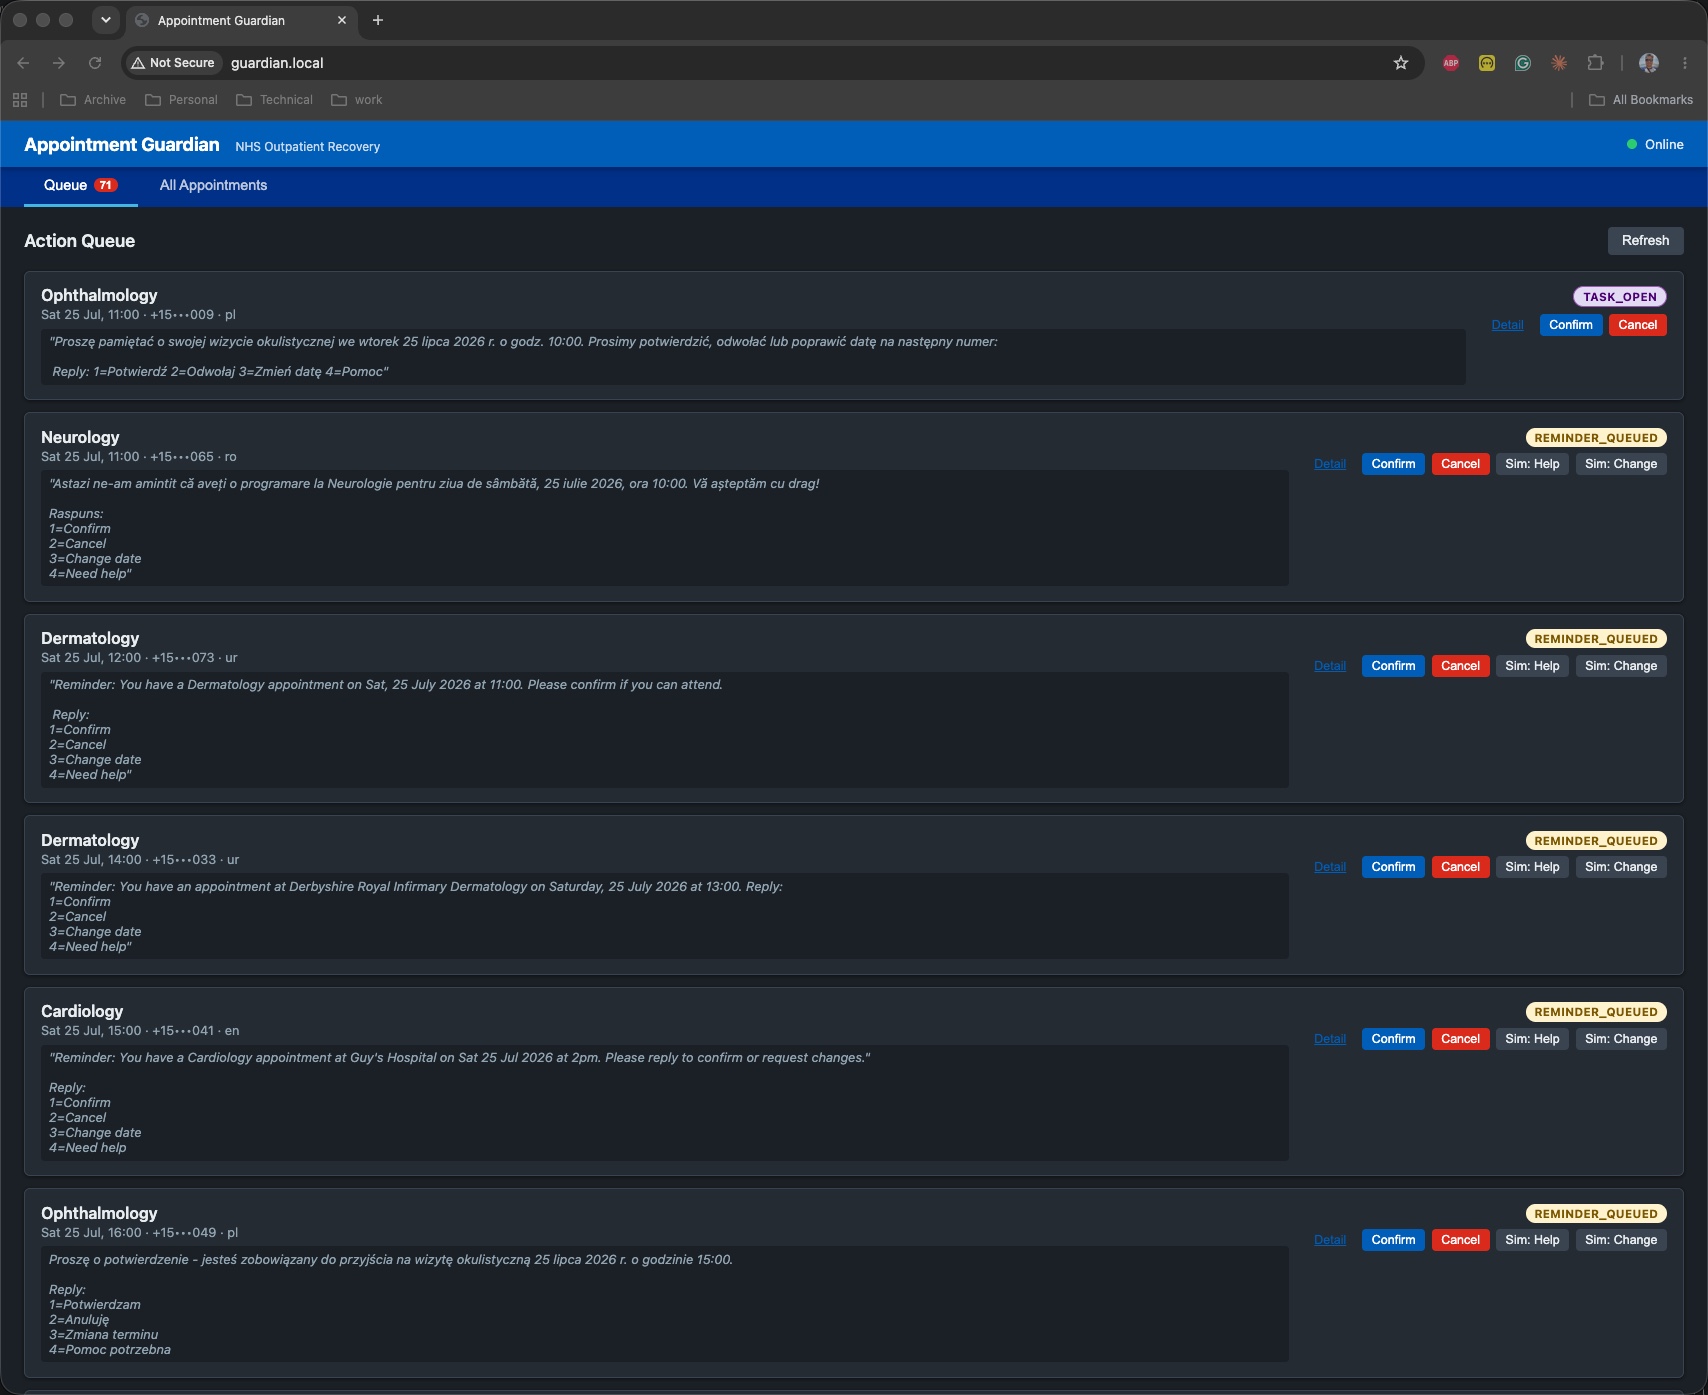Open the browser profile avatar

tap(1649, 63)
